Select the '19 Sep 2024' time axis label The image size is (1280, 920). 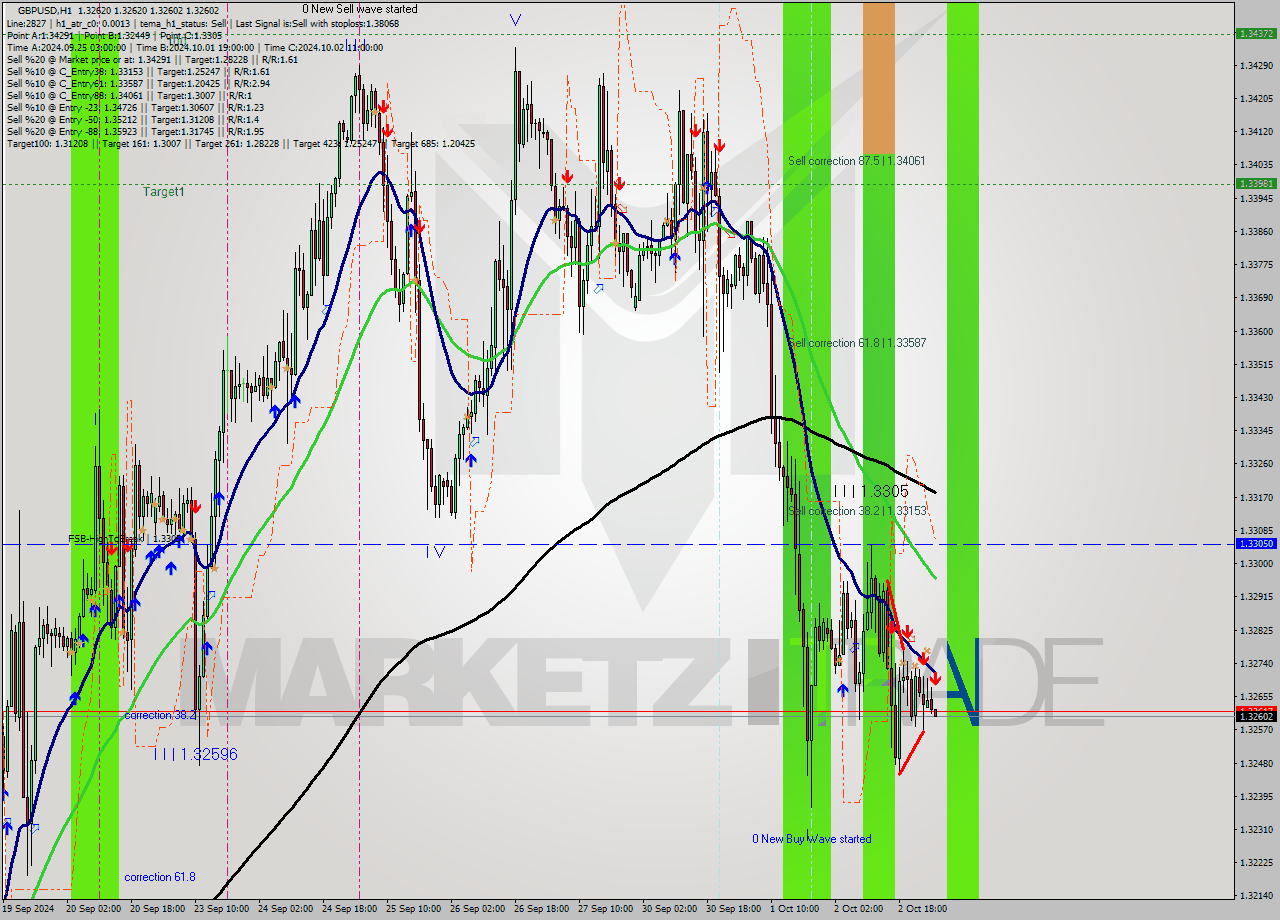coord(28,909)
